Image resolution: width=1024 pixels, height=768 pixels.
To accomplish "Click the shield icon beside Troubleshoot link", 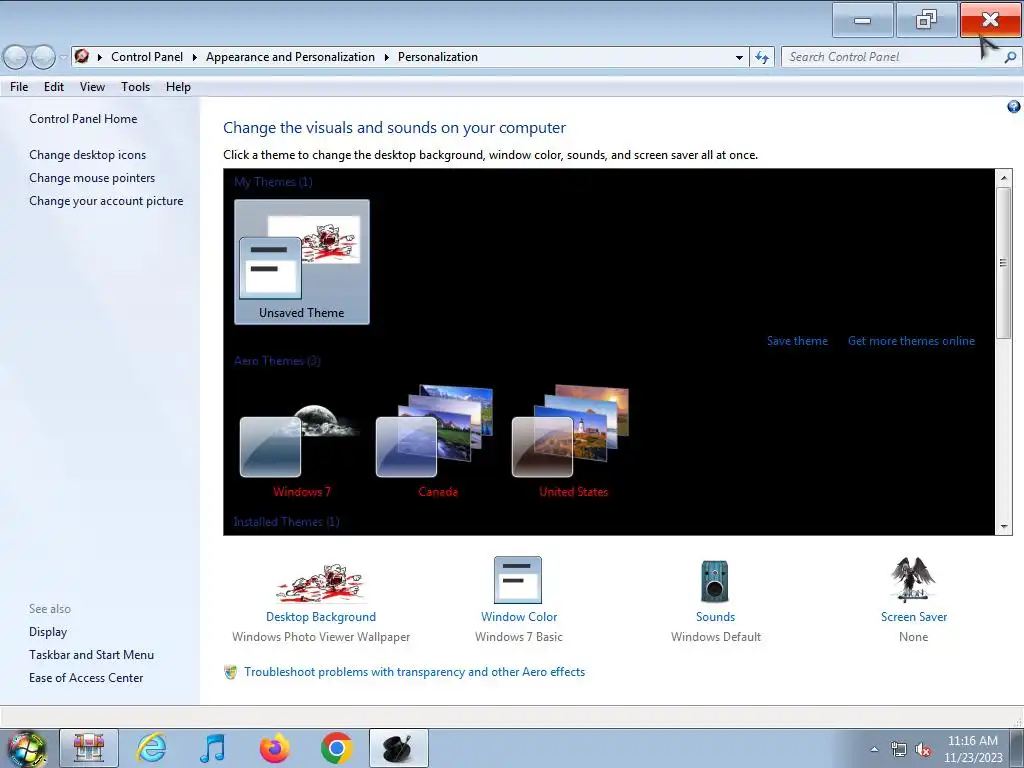I will point(231,672).
